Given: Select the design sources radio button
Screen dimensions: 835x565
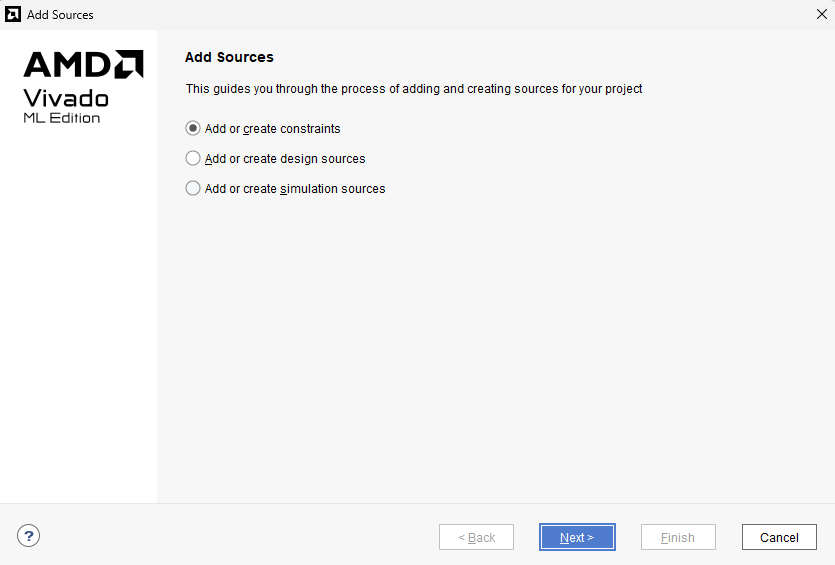Looking at the screenshot, I should (x=193, y=159).
